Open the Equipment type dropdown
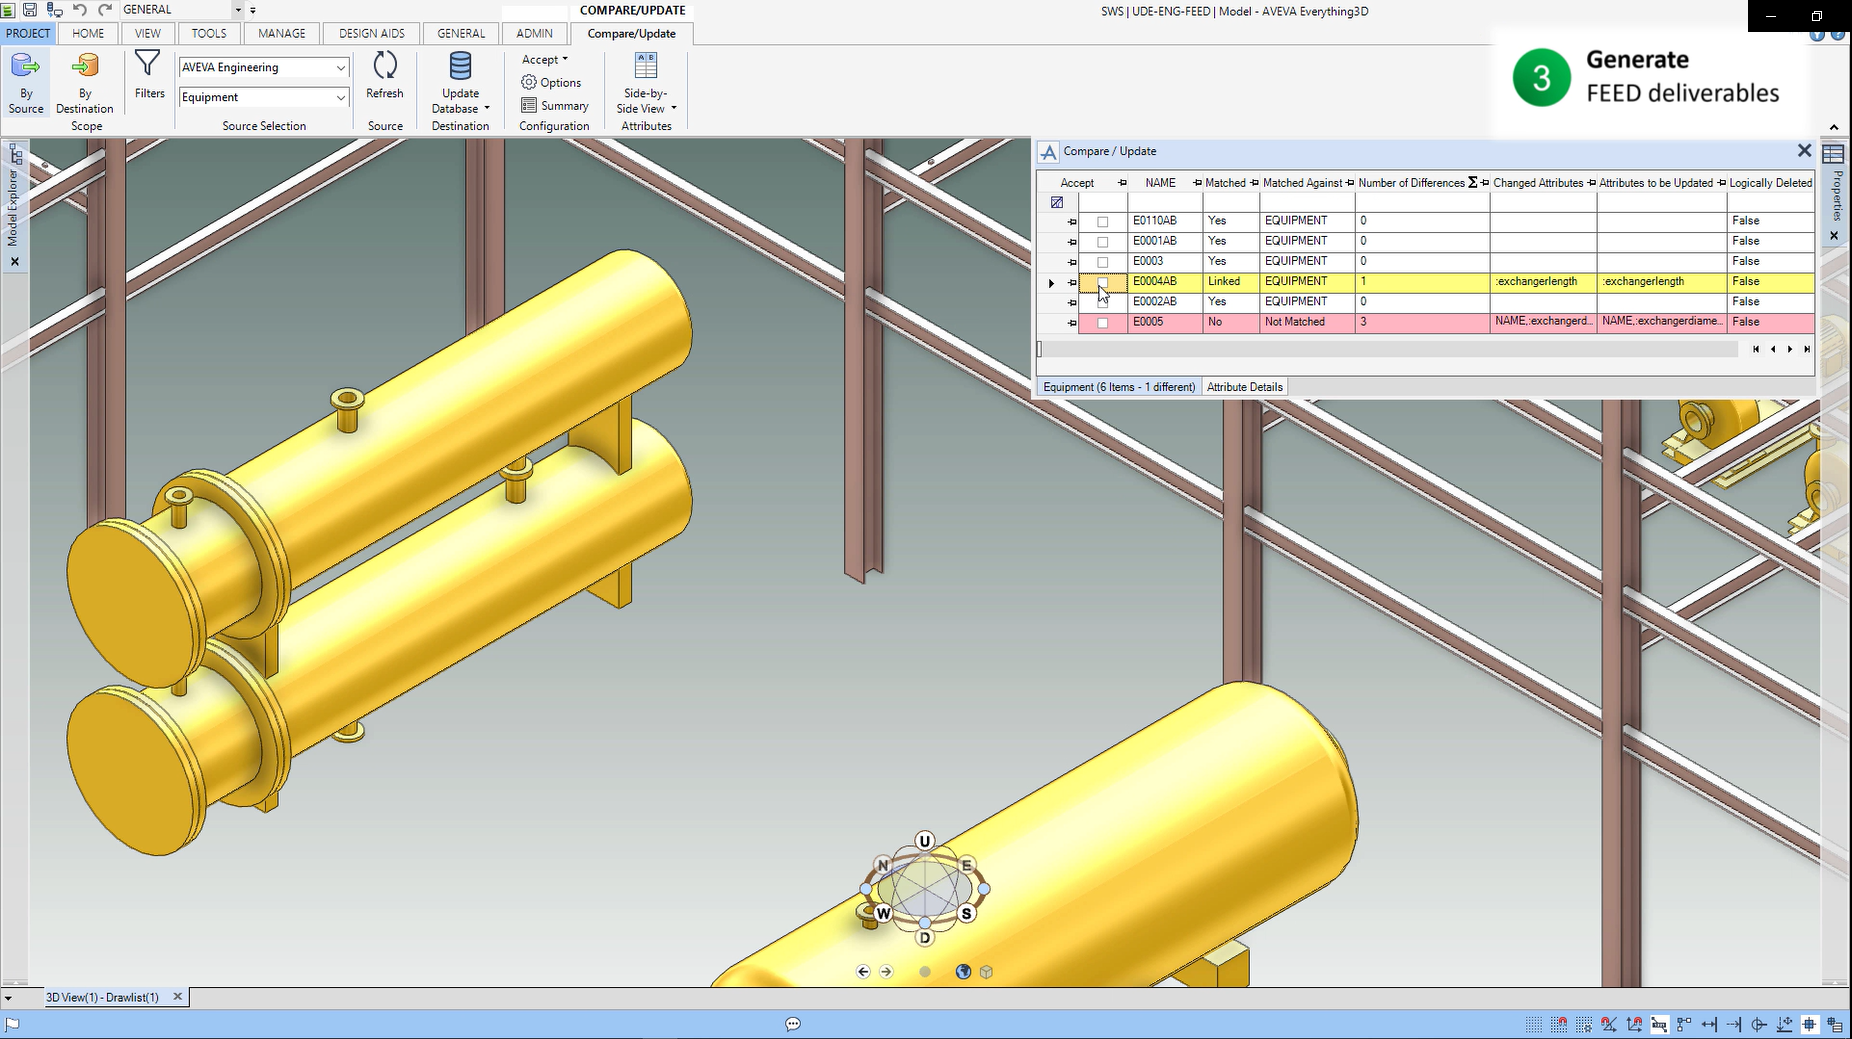Viewport: 1852px width, 1039px height. [341, 97]
